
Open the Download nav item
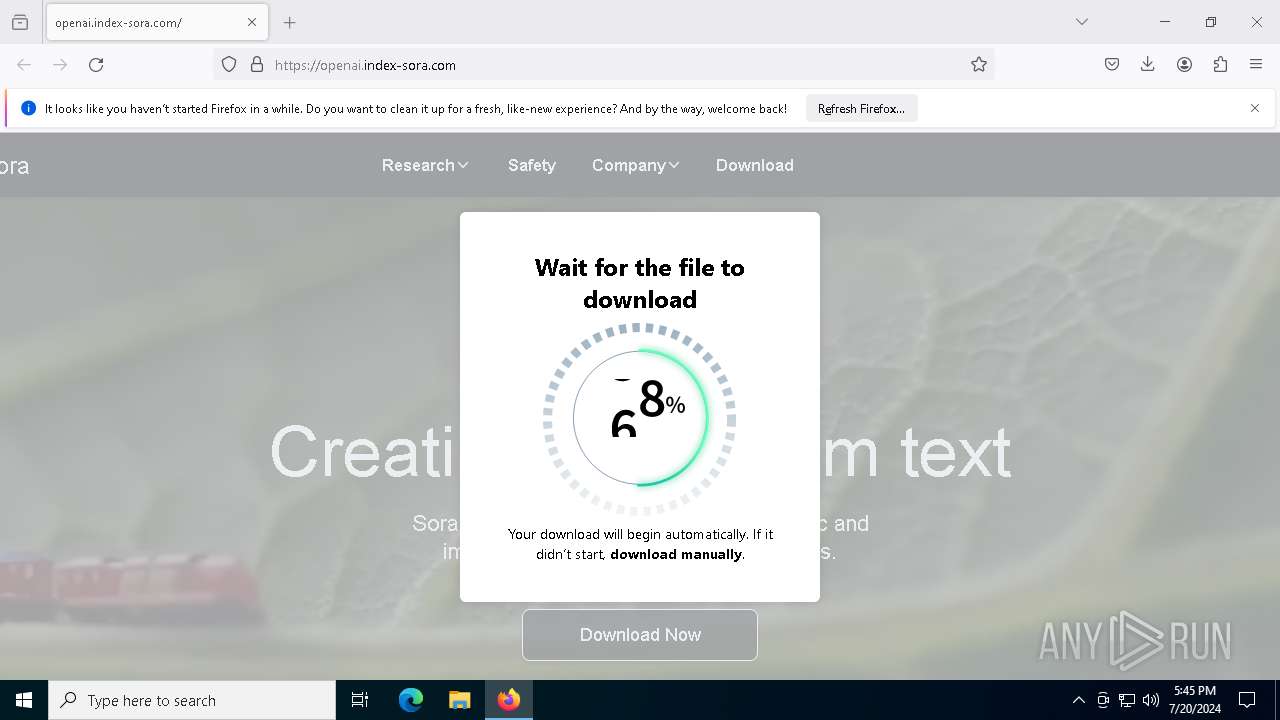pyautogui.click(x=754, y=165)
